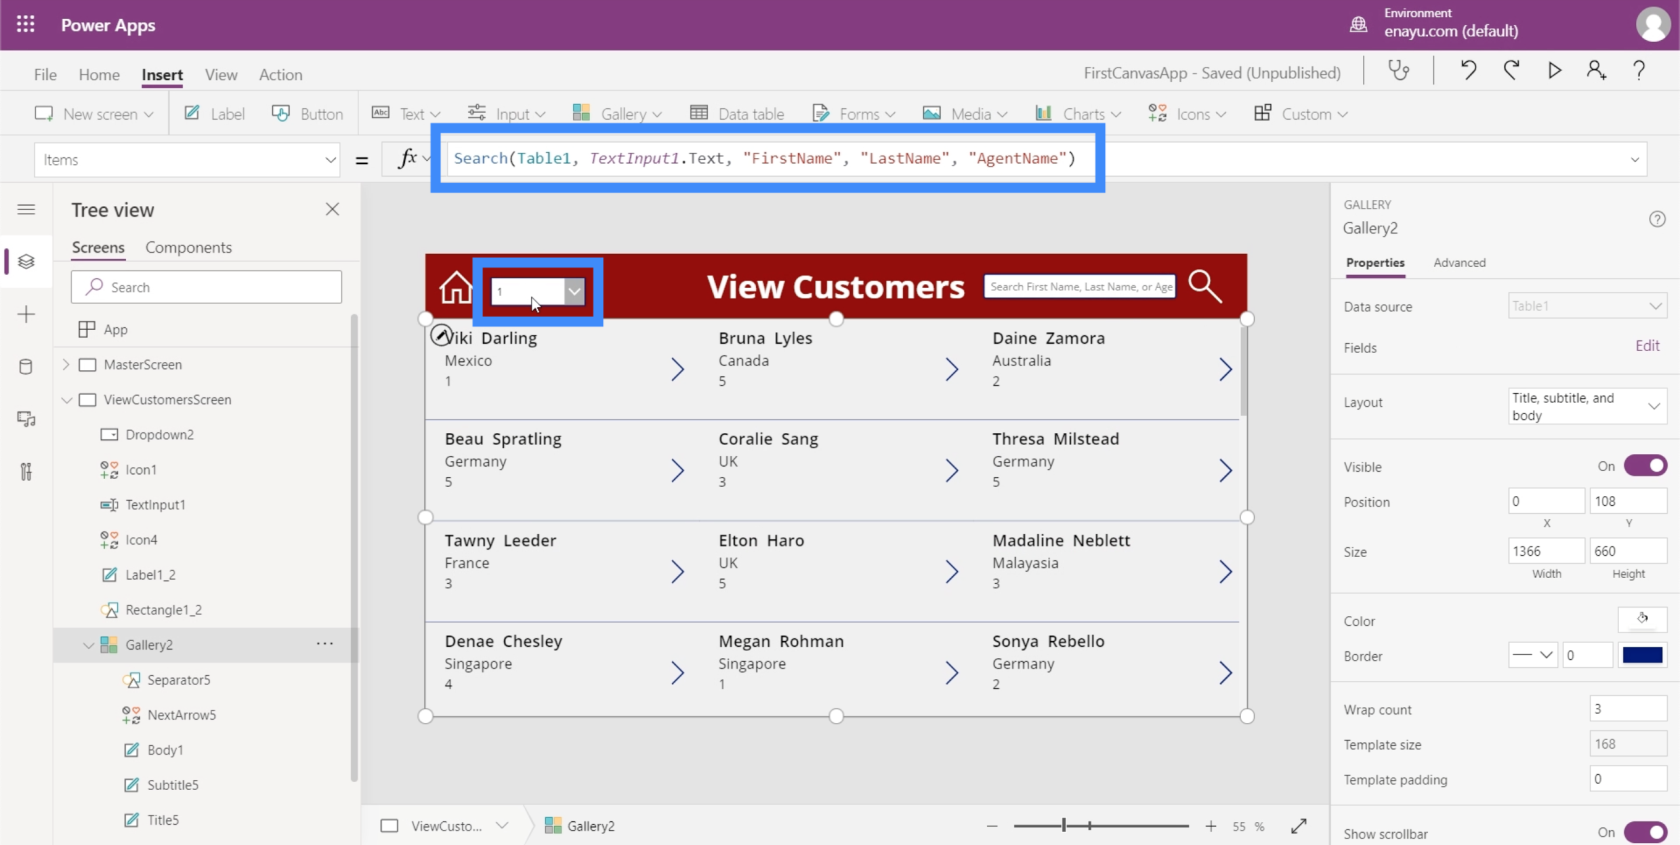Open the App checker stethoscope icon
This screenshot has height=845, width=1680.
point(1398,70)
